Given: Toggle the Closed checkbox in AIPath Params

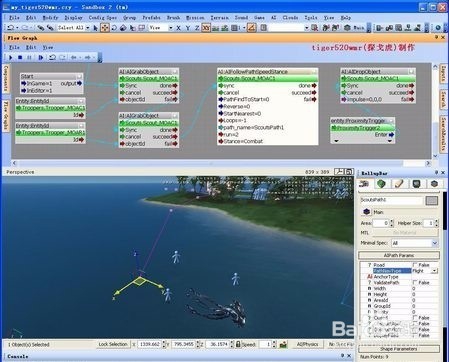Looking at the screenshot, I should [415, 318].
